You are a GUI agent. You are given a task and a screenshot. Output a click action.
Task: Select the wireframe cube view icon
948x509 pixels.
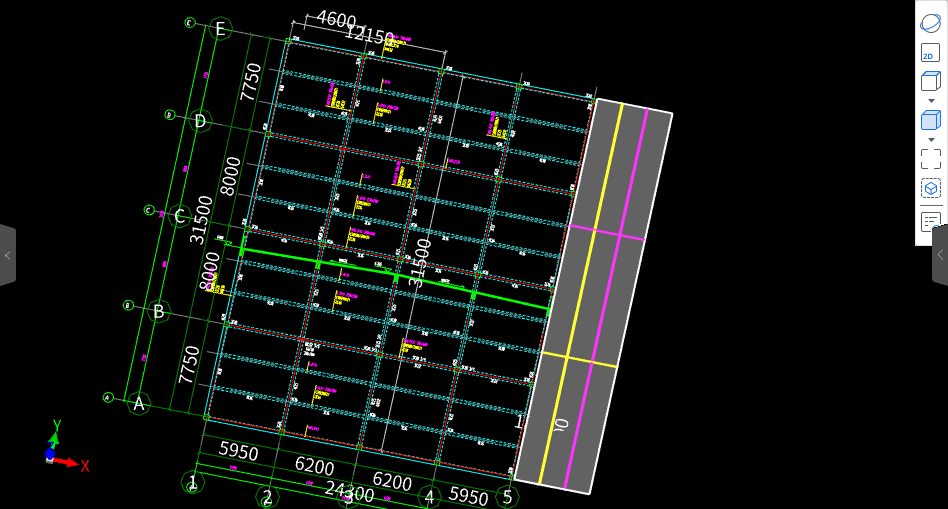(x=930, y=82)
